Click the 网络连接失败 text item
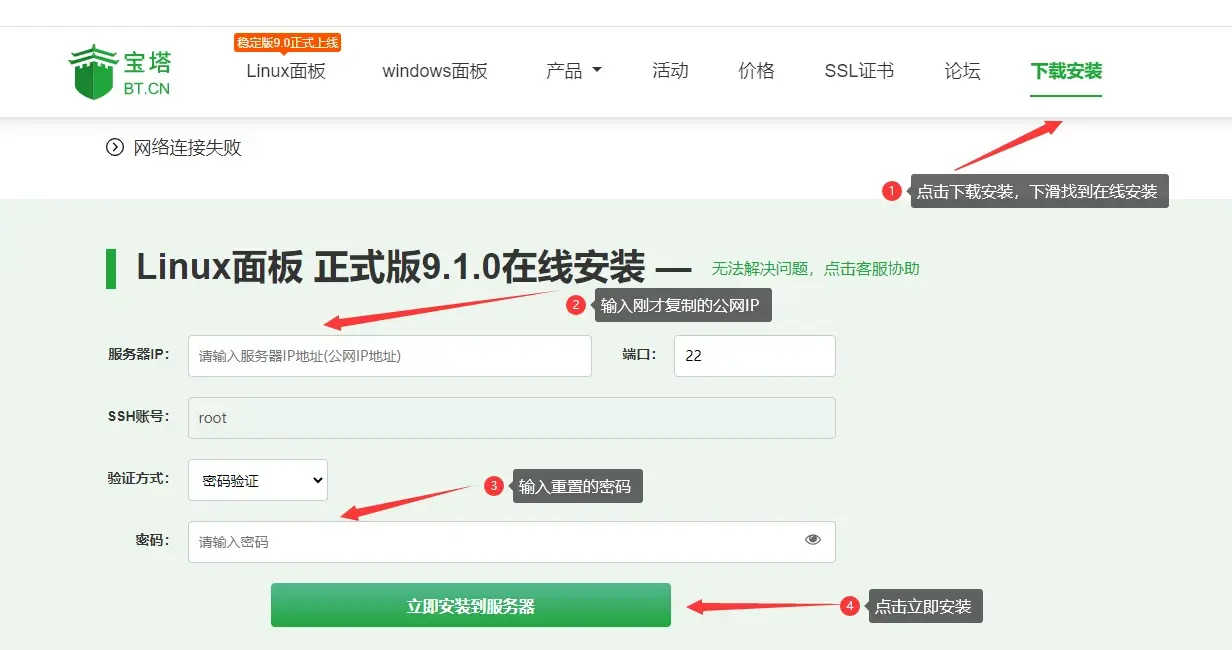 pyautogui.click(x=188, y=148)
